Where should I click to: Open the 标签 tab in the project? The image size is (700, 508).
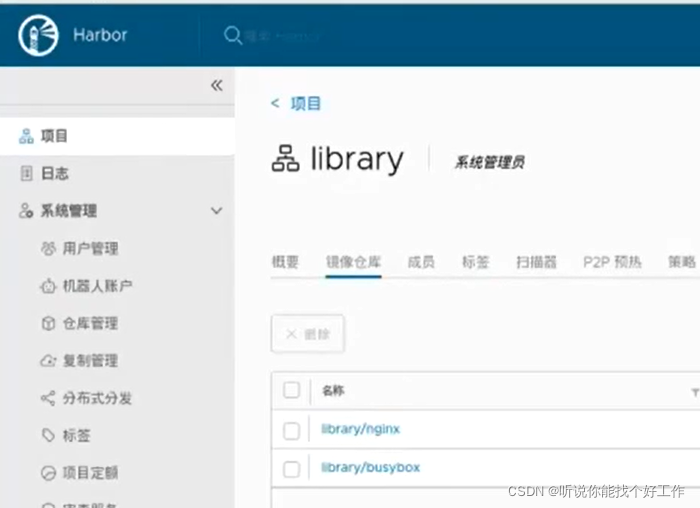[475, 262]
